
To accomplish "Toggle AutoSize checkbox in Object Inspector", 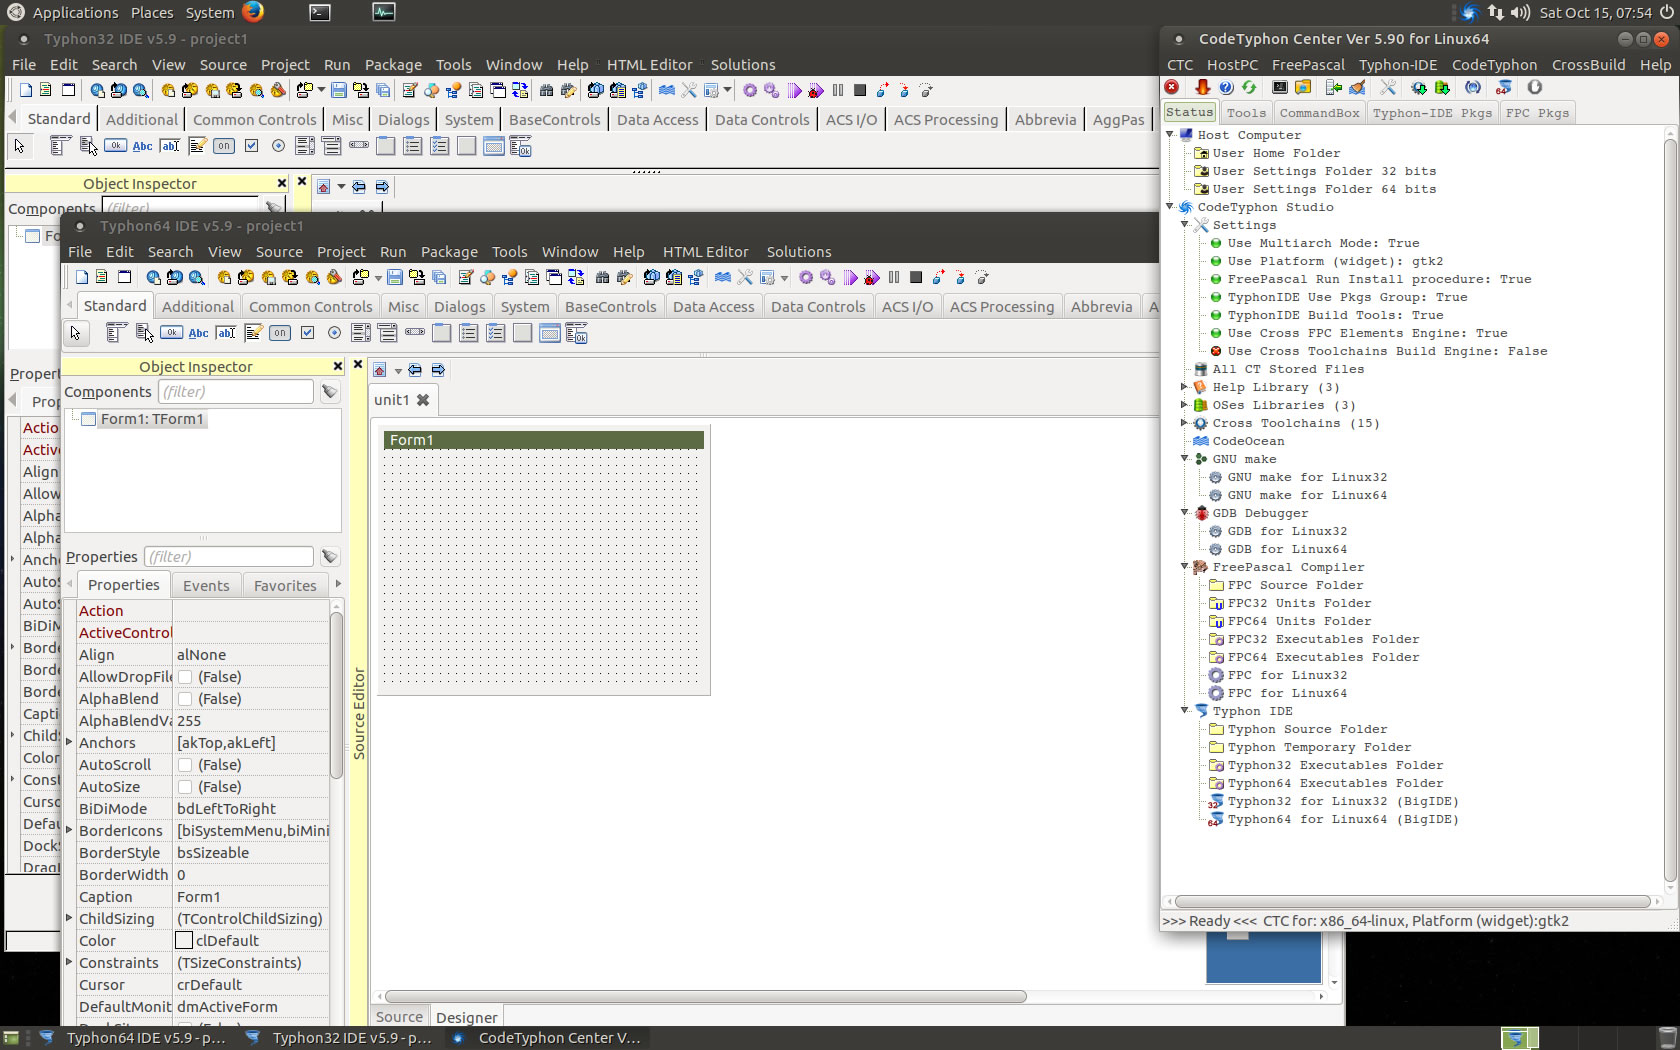I will tap(185, 787).
